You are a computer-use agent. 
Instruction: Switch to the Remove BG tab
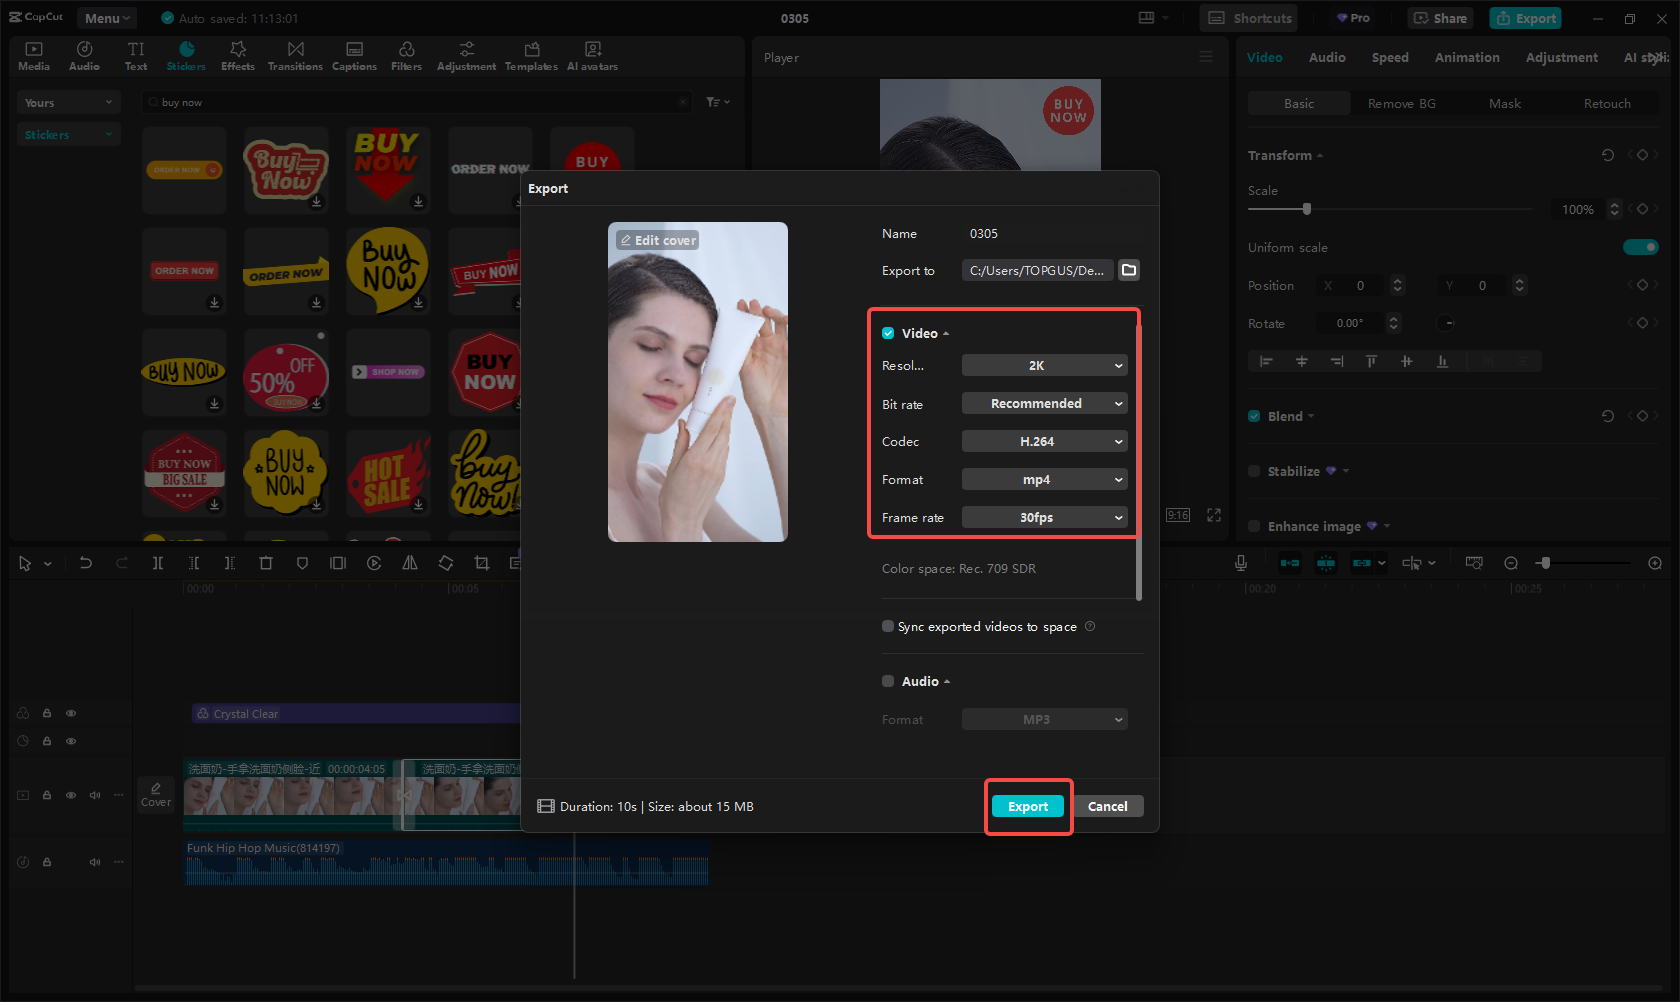pos(1401,103)
